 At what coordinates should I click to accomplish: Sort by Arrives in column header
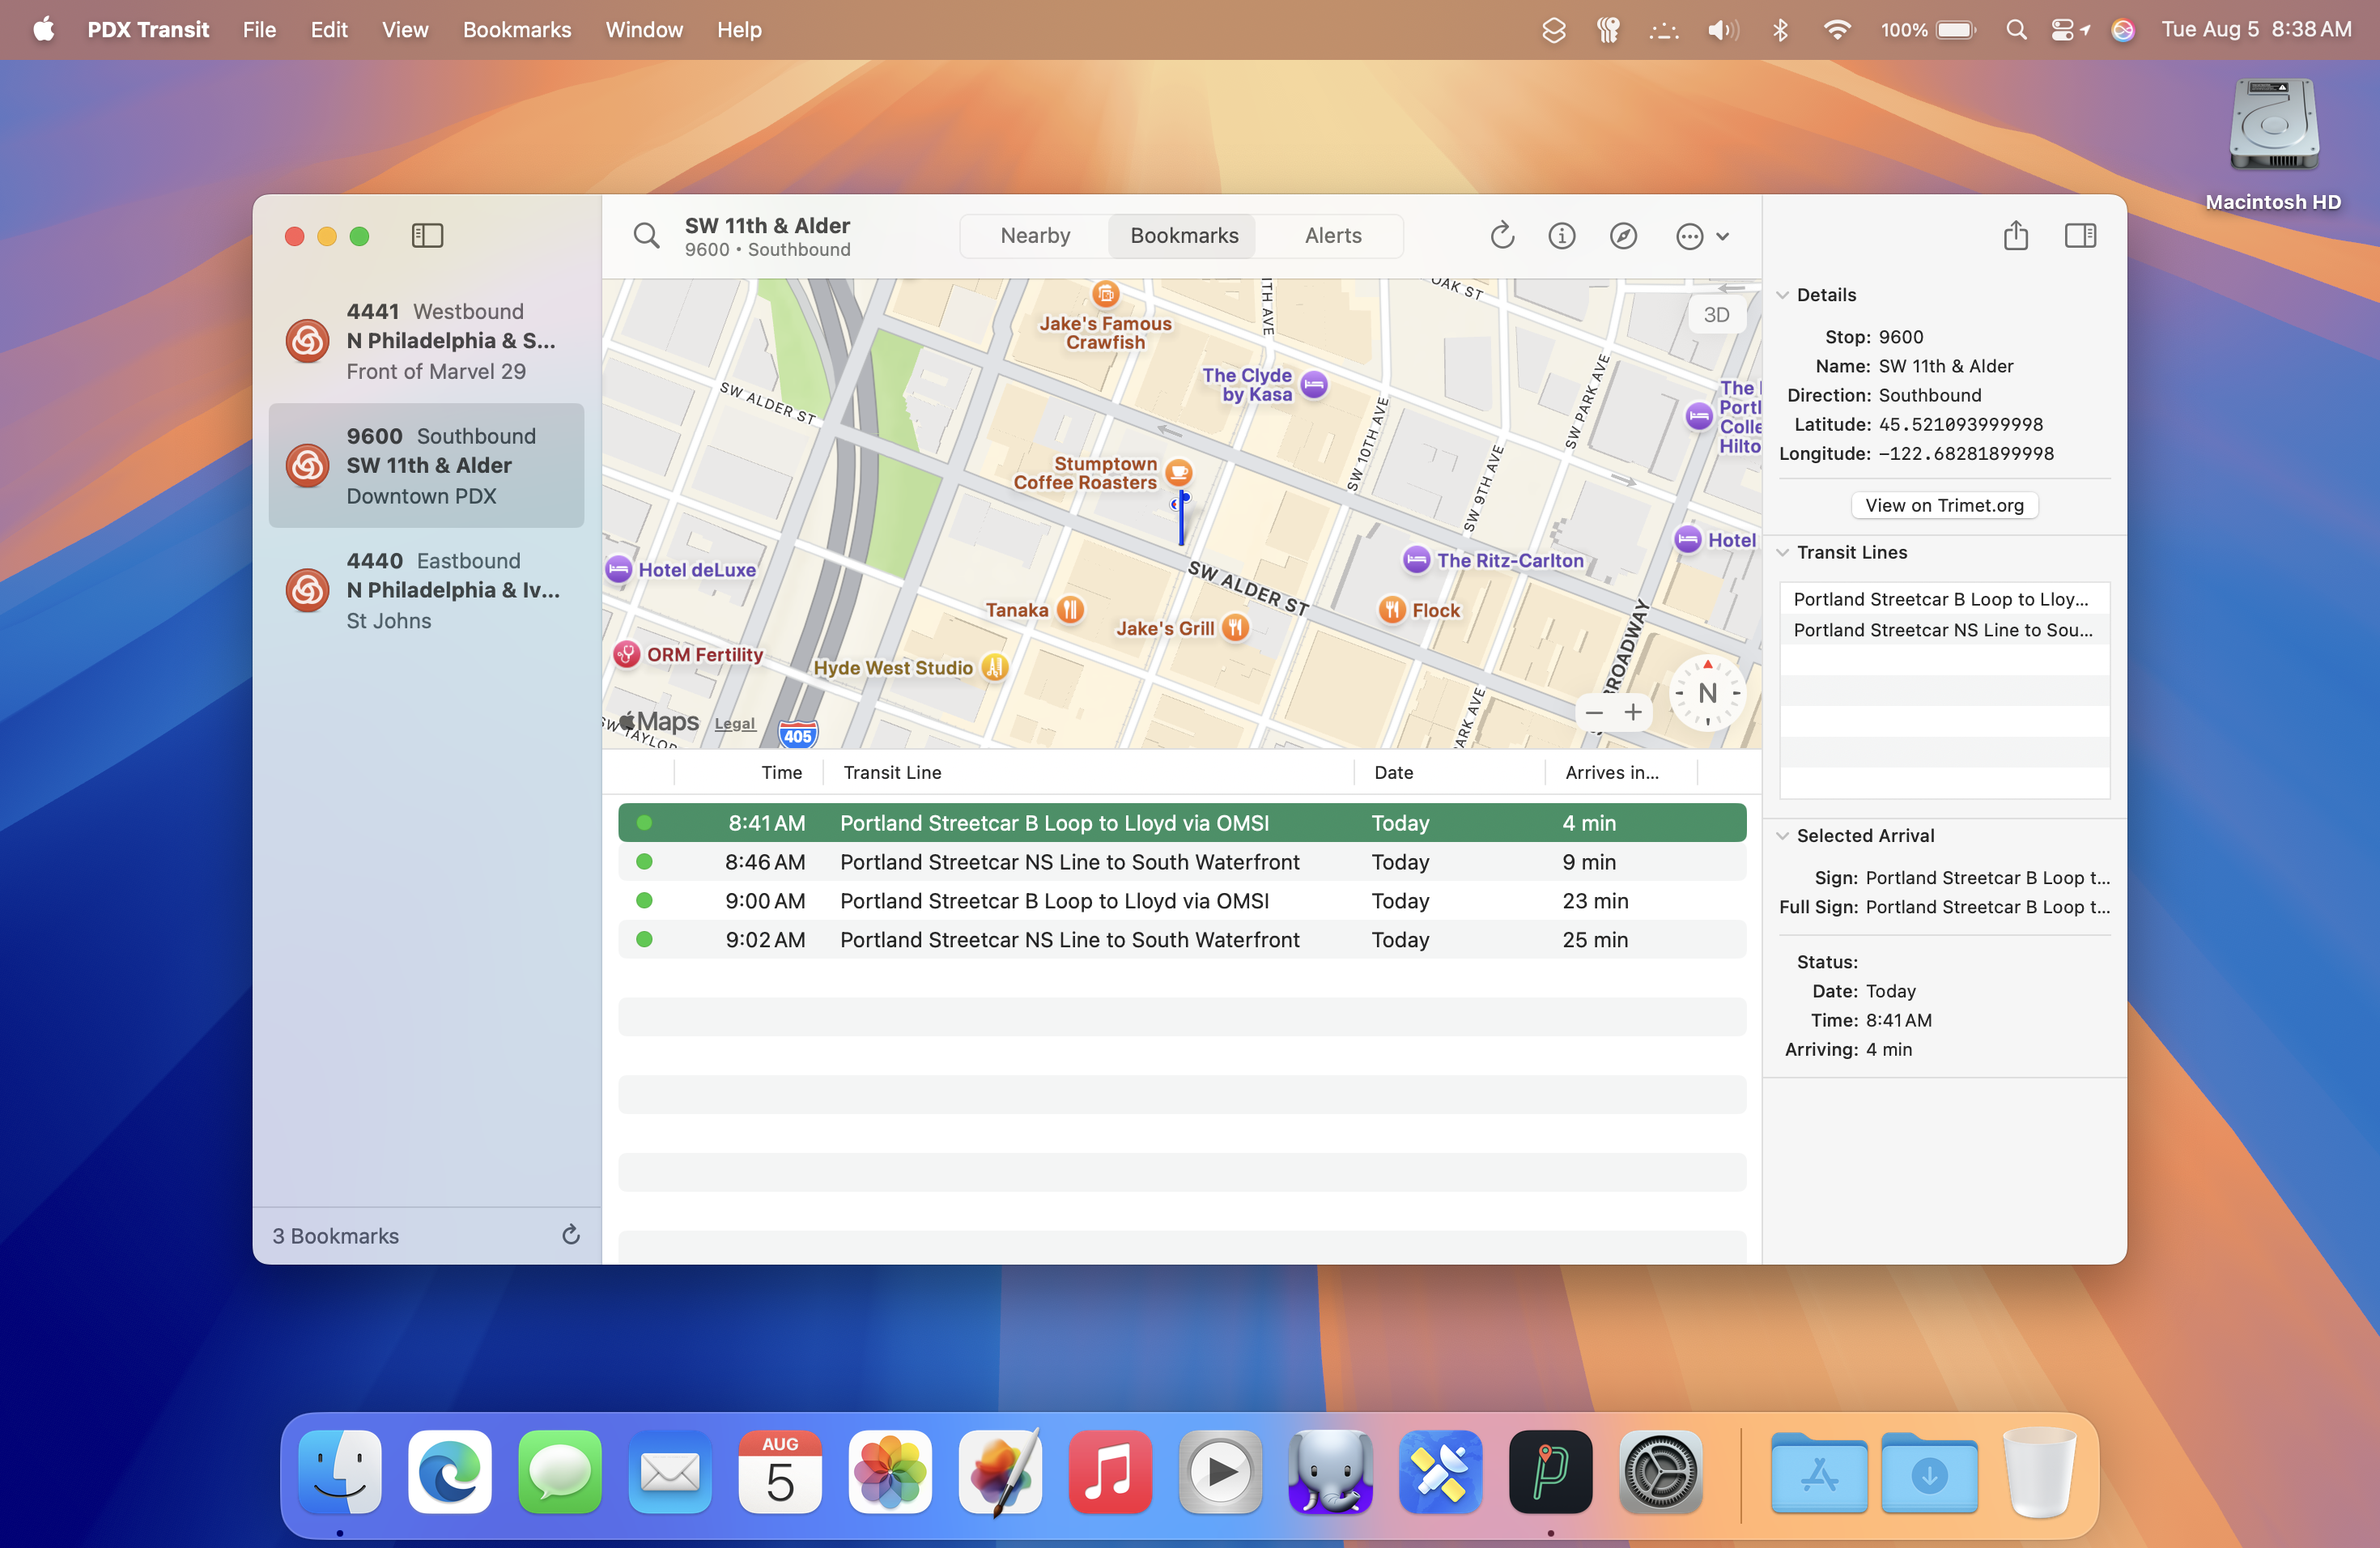[x=1621, y=772]
